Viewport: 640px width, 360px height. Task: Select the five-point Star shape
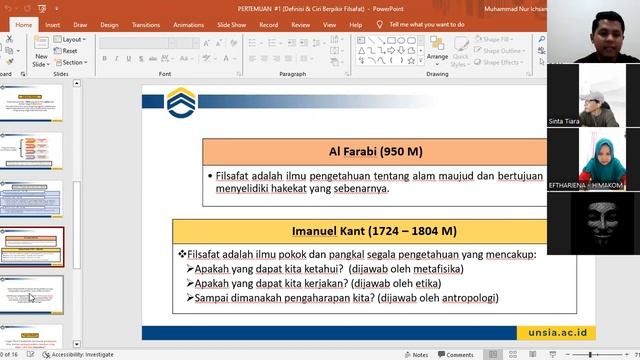click(x=411, y=61)
